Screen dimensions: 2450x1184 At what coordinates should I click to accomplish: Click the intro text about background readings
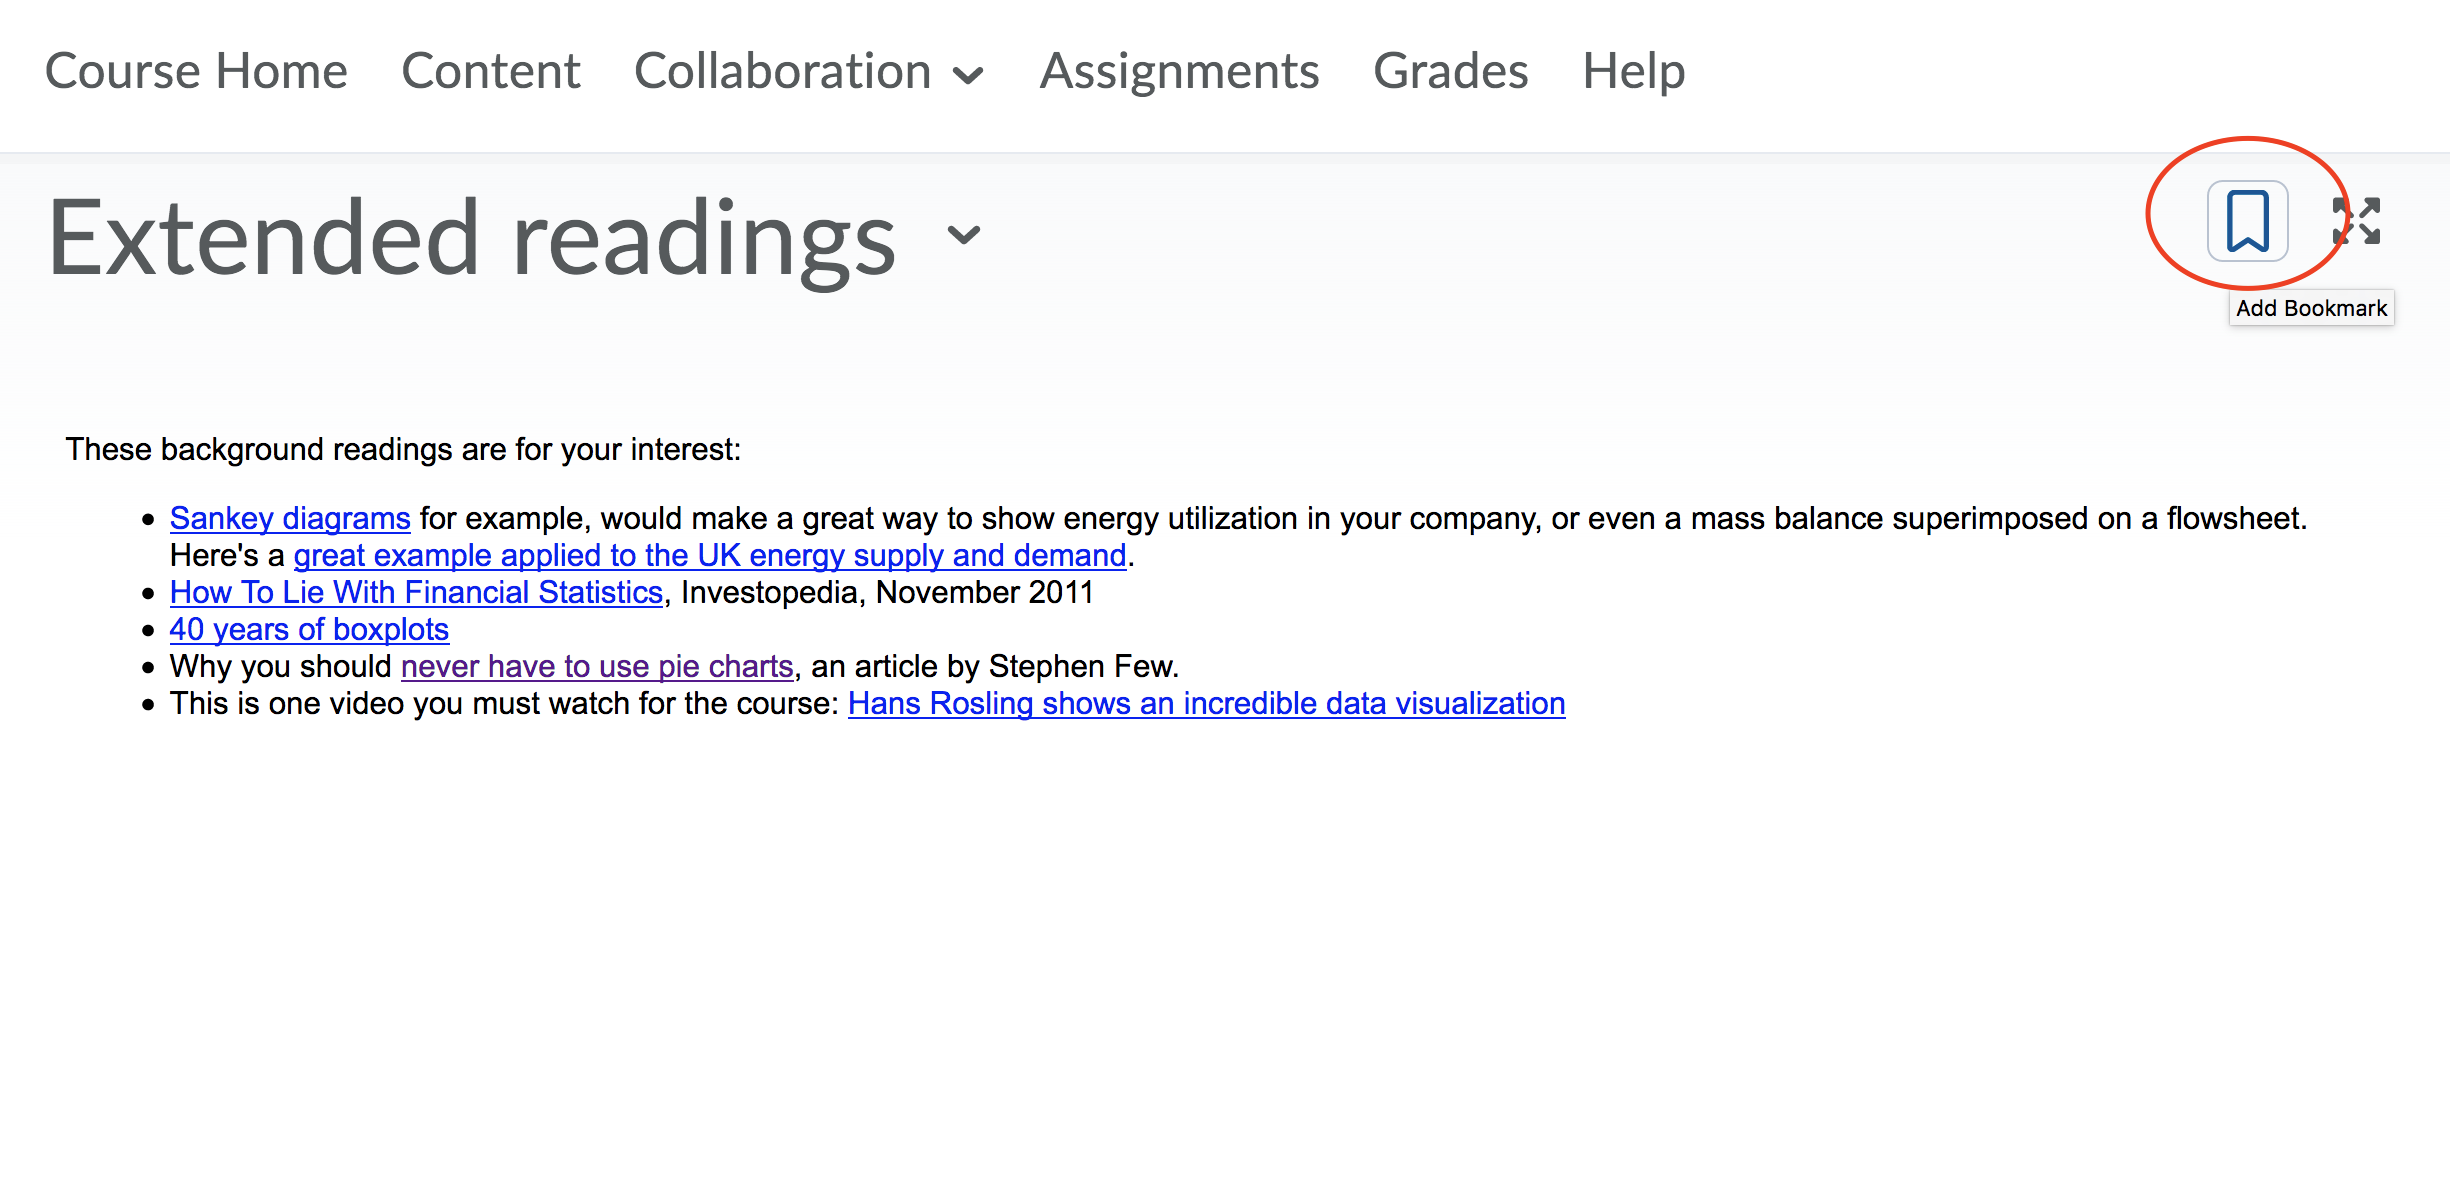[403, 449]
